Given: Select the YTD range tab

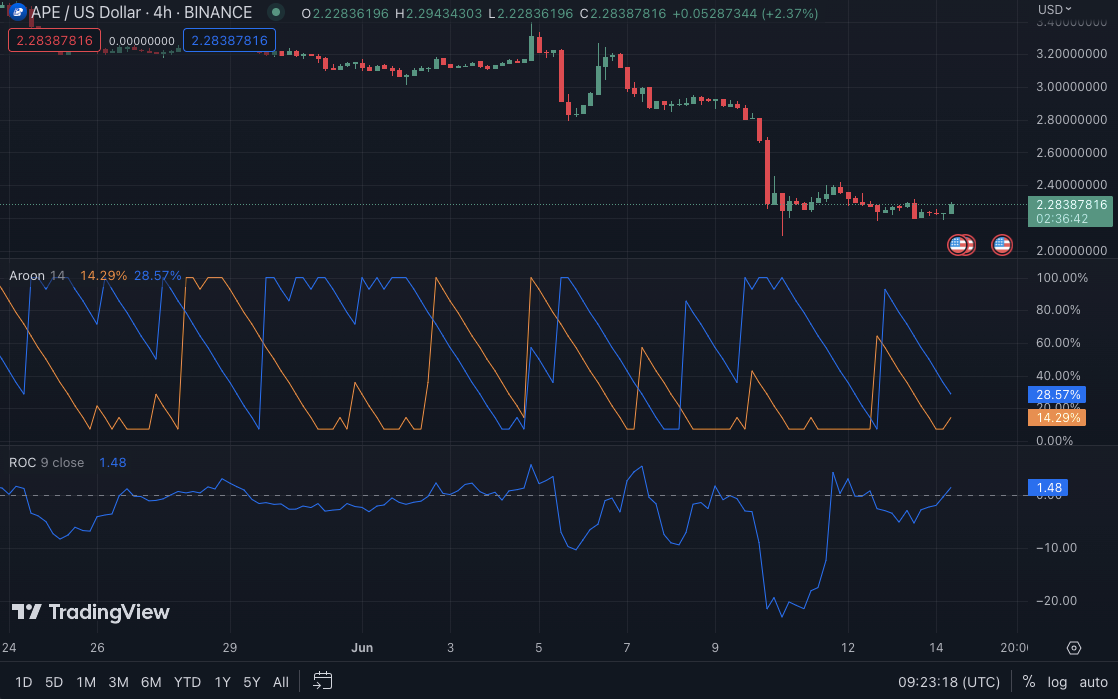Looking at the screenshot, I should (x=187, y=681).
